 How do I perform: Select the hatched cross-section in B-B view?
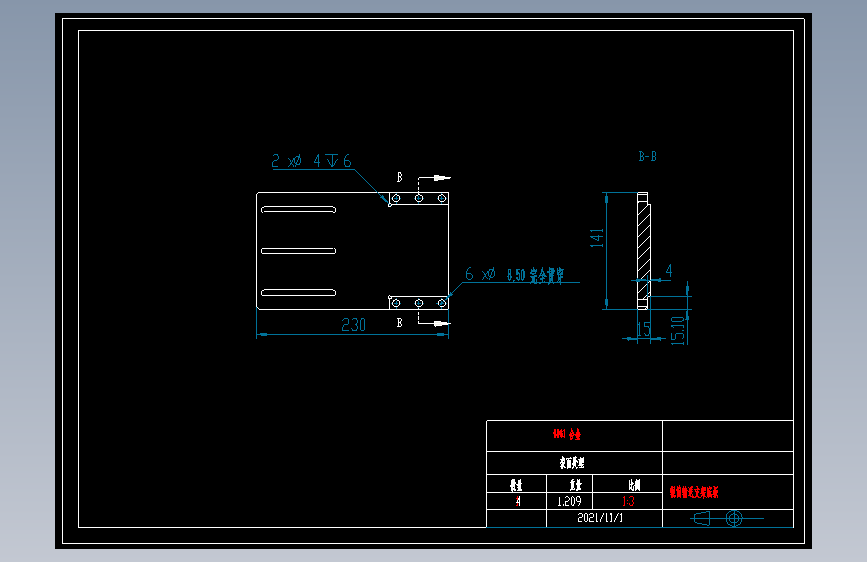(643, 251)
